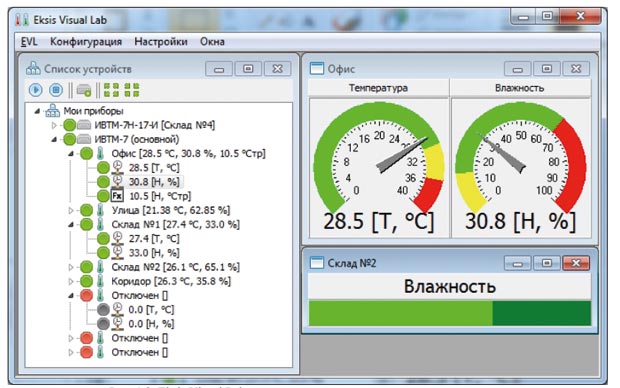Click the 30.8 [H, %] gauge readout
The height and width of the screenshot is (388, 620).
click(520, 221)
